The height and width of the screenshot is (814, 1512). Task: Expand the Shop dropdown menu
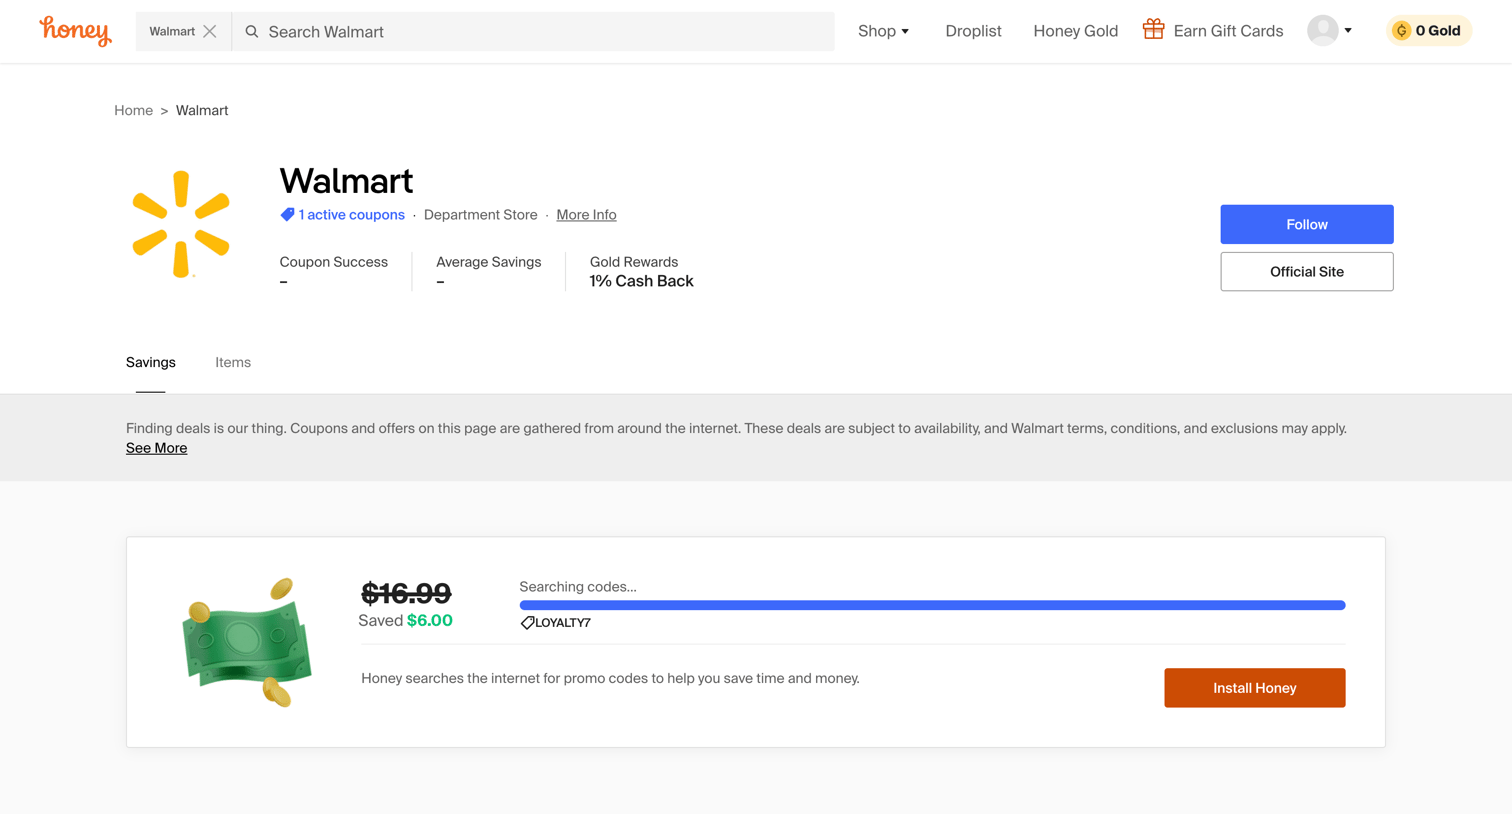coord(883,31)
